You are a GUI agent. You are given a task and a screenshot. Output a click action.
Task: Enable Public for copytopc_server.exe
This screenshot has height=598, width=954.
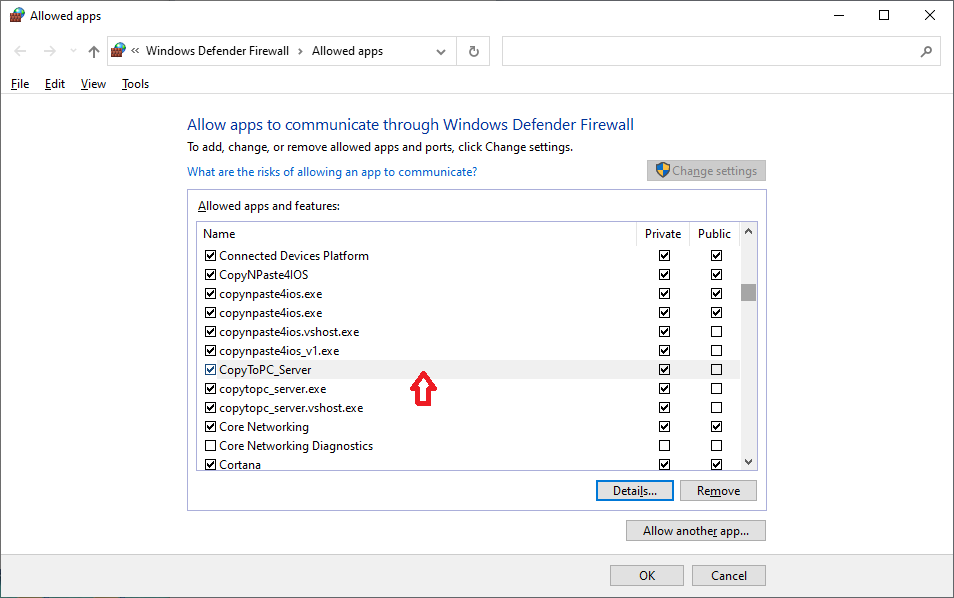coord(717,388)
